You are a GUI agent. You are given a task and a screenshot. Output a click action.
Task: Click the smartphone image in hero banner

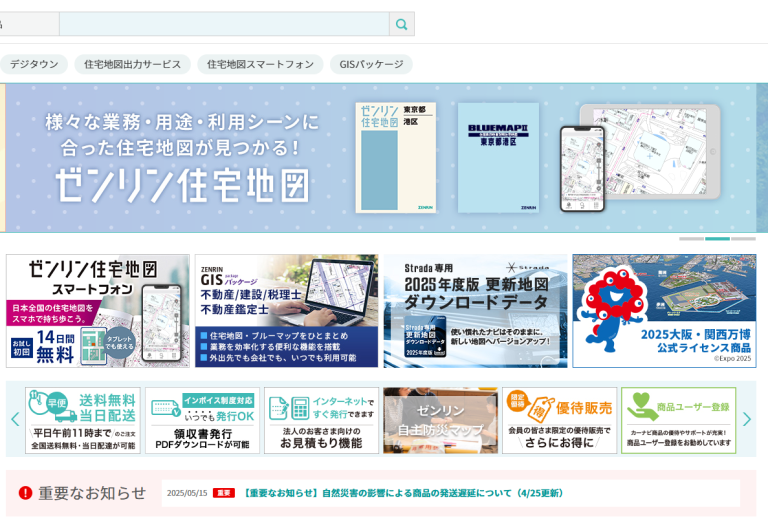[x=582, y=169]
